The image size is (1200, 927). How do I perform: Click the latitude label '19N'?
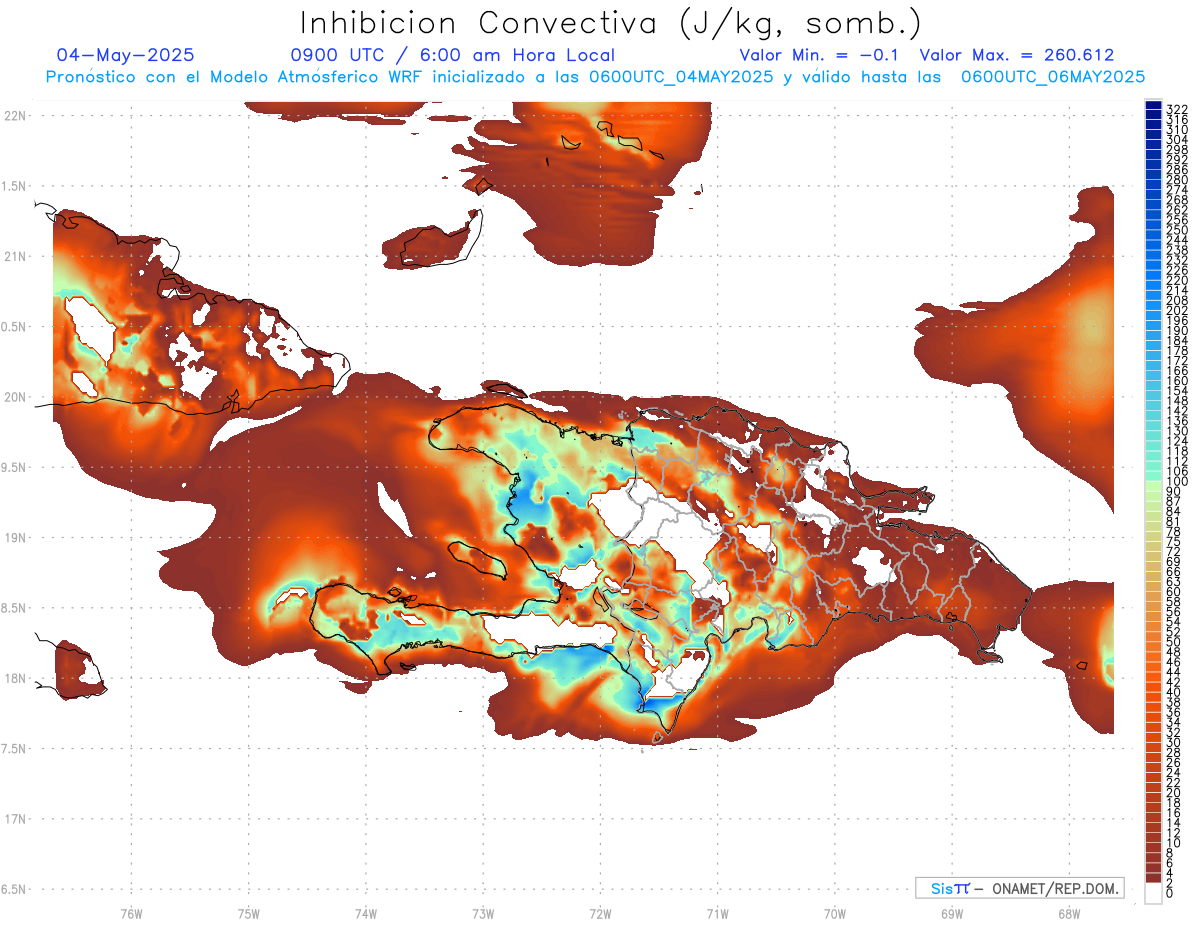[x=15, y=538]
